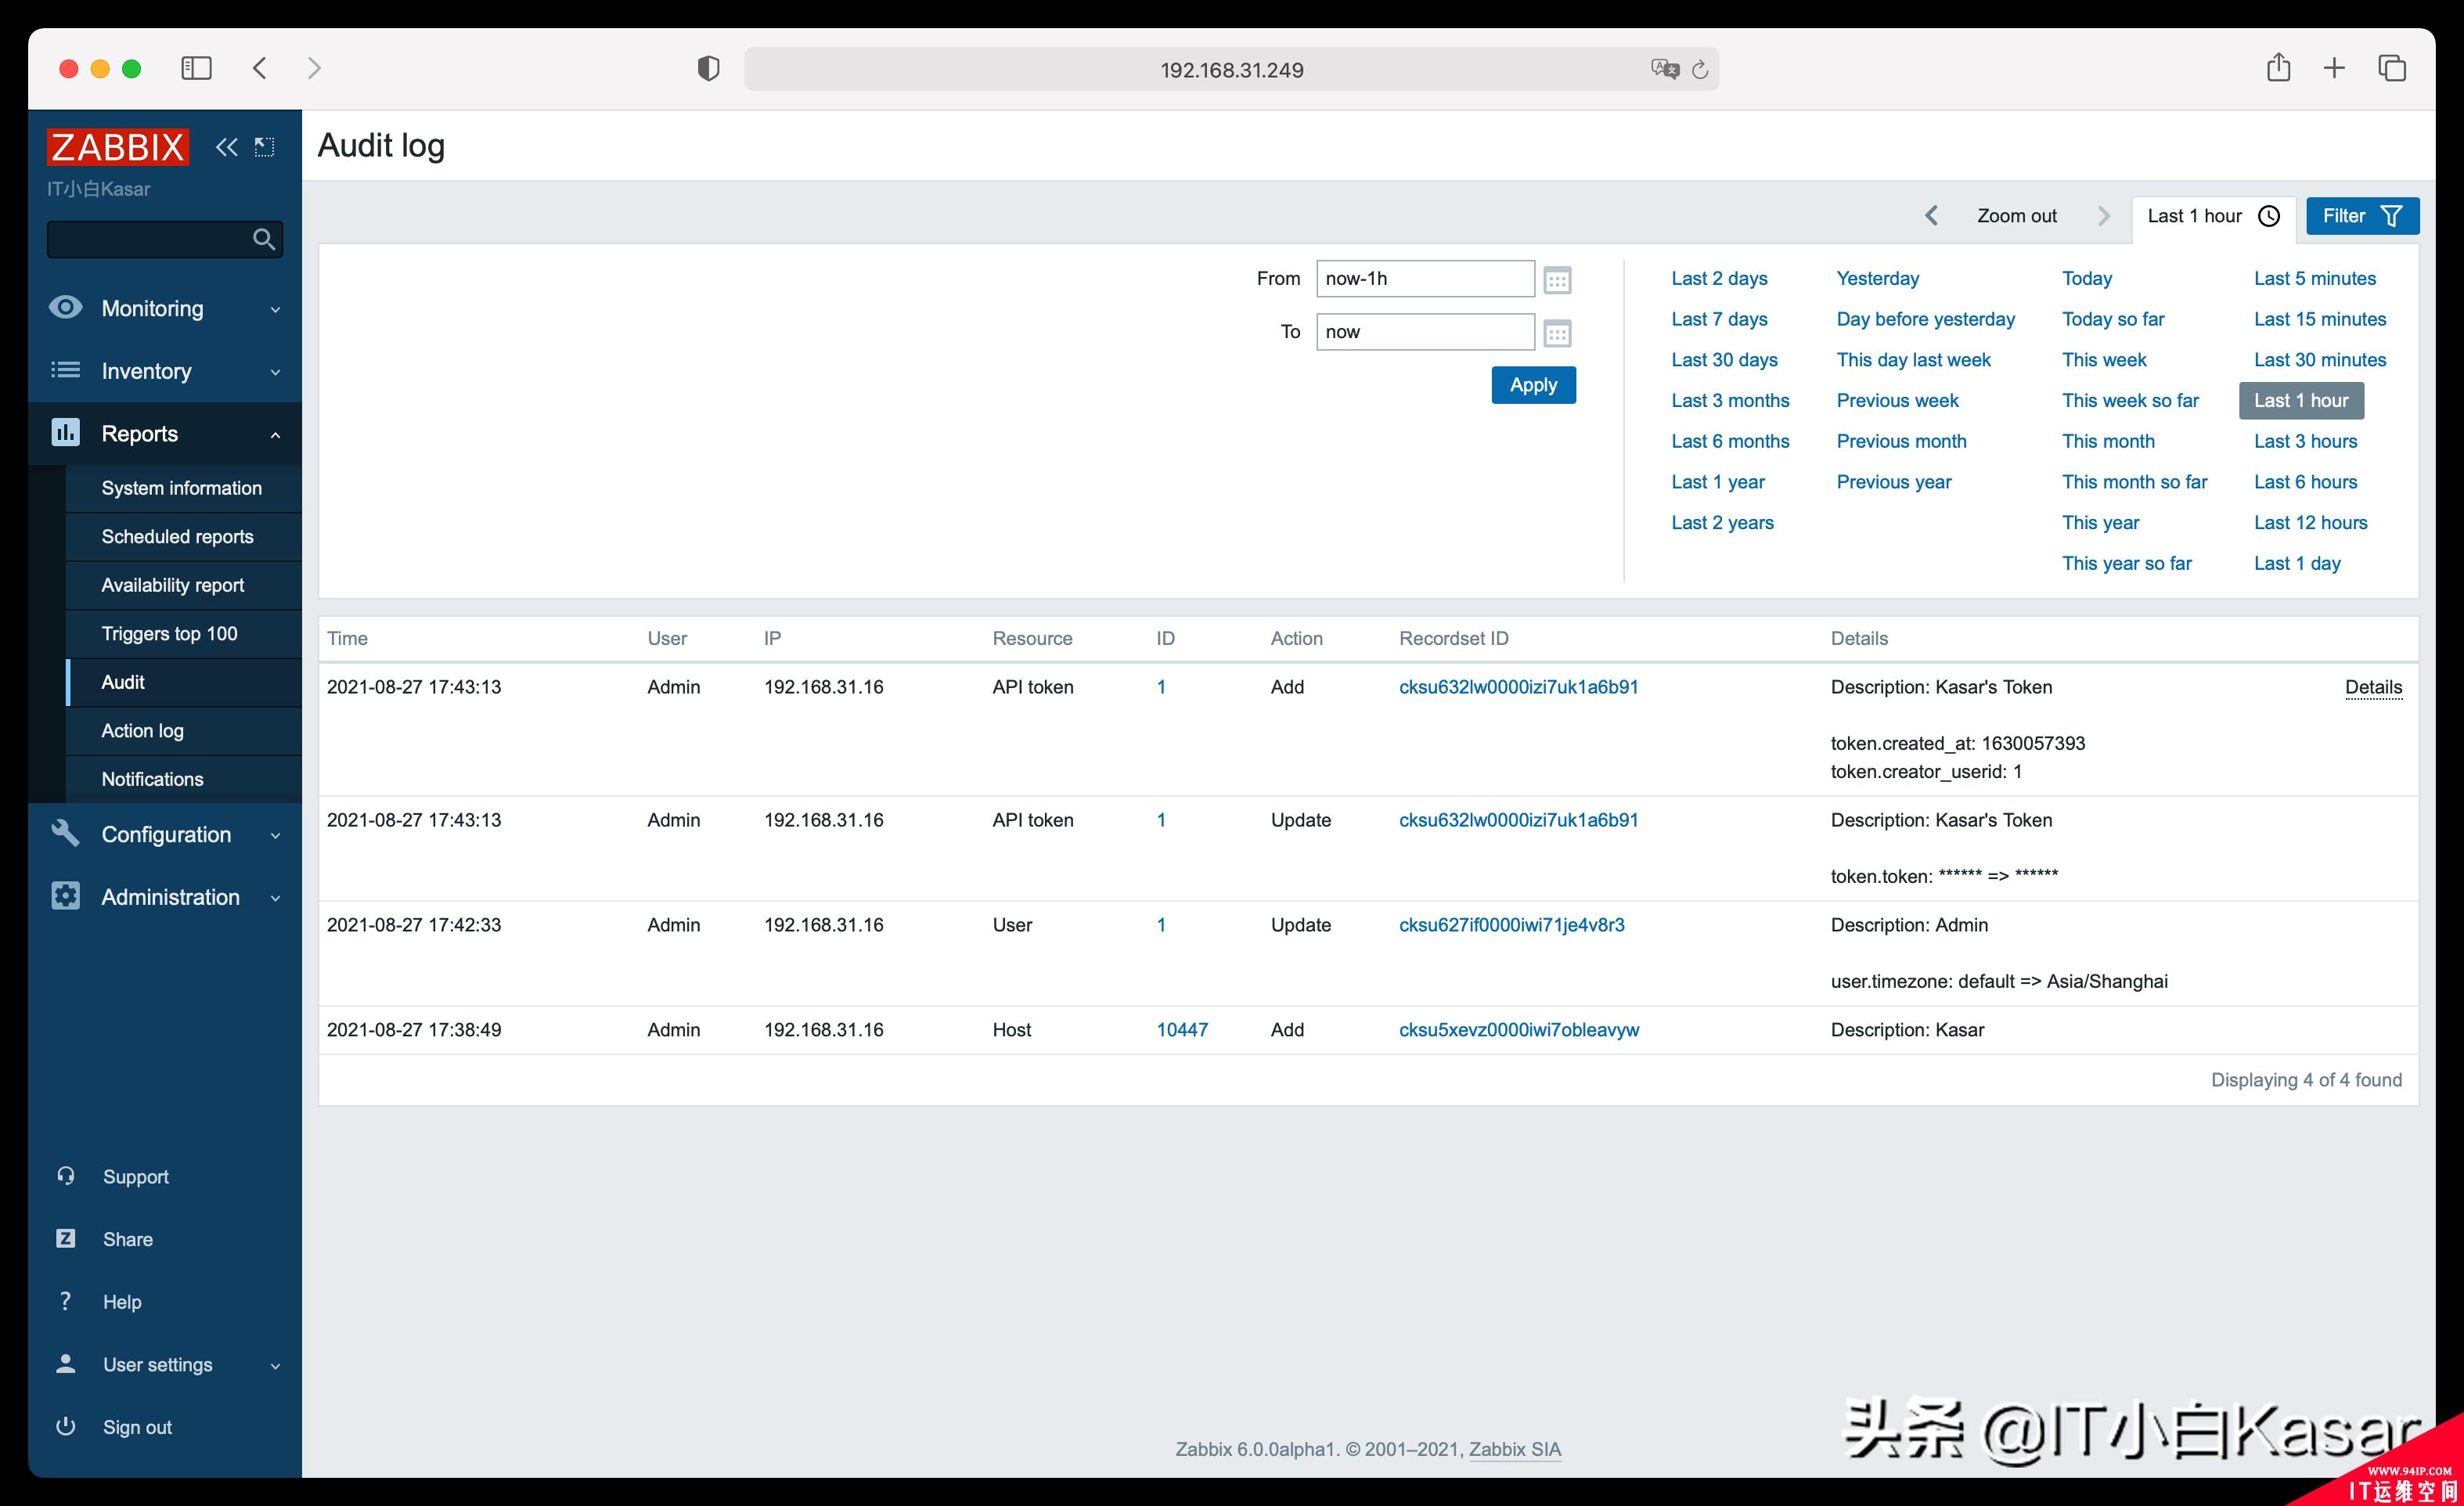This screenshot has height=1506, width=2464.
Task: Go to next time period arrow
Action: tap(2104, 216)
